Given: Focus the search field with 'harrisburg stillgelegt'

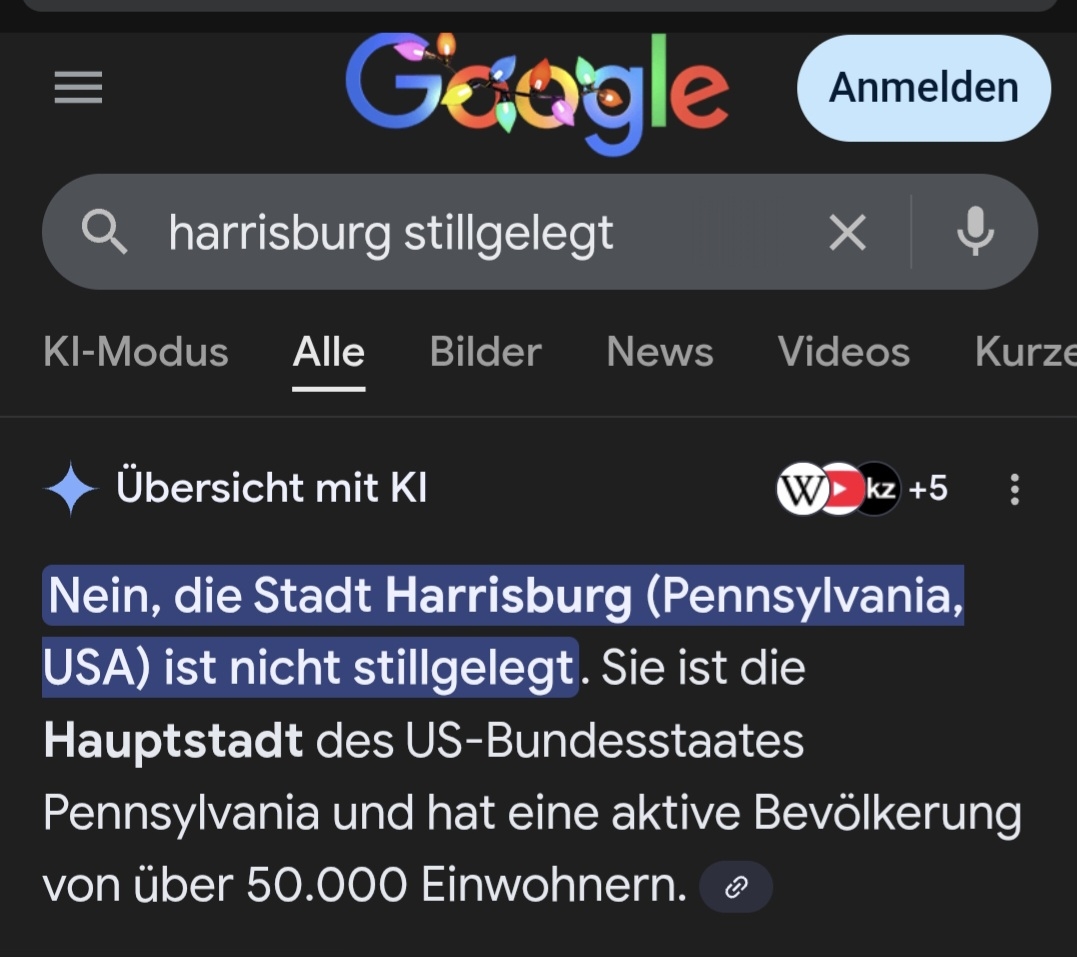Looking at the screenshot, I should (x=480, y=233).
